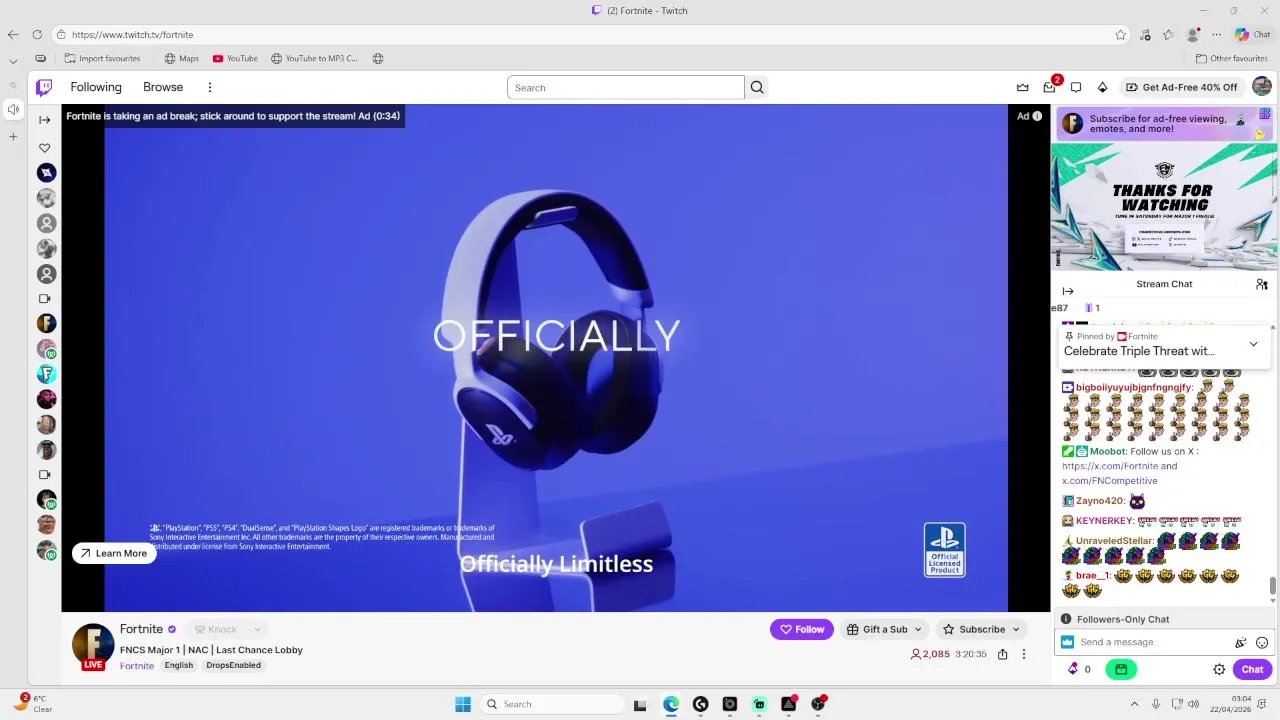Open the YouTube bookmark
This screenshot has height=720, width=1280.
[235, 59]
